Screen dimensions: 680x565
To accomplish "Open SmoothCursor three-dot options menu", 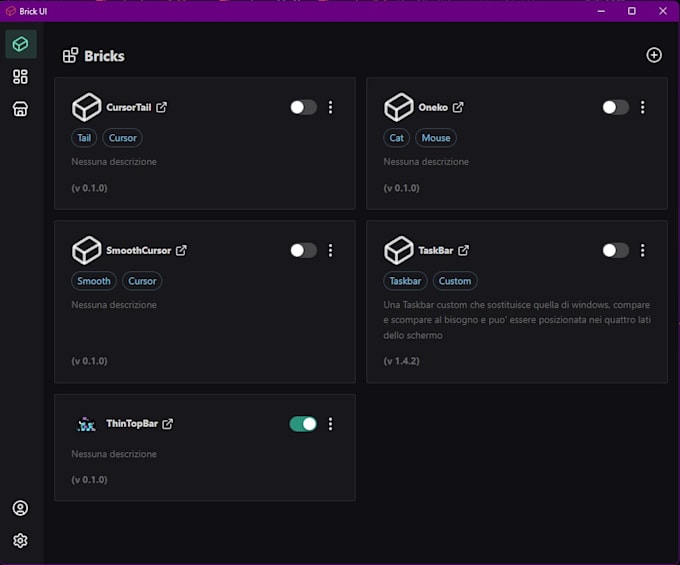I will pos(330,250).
